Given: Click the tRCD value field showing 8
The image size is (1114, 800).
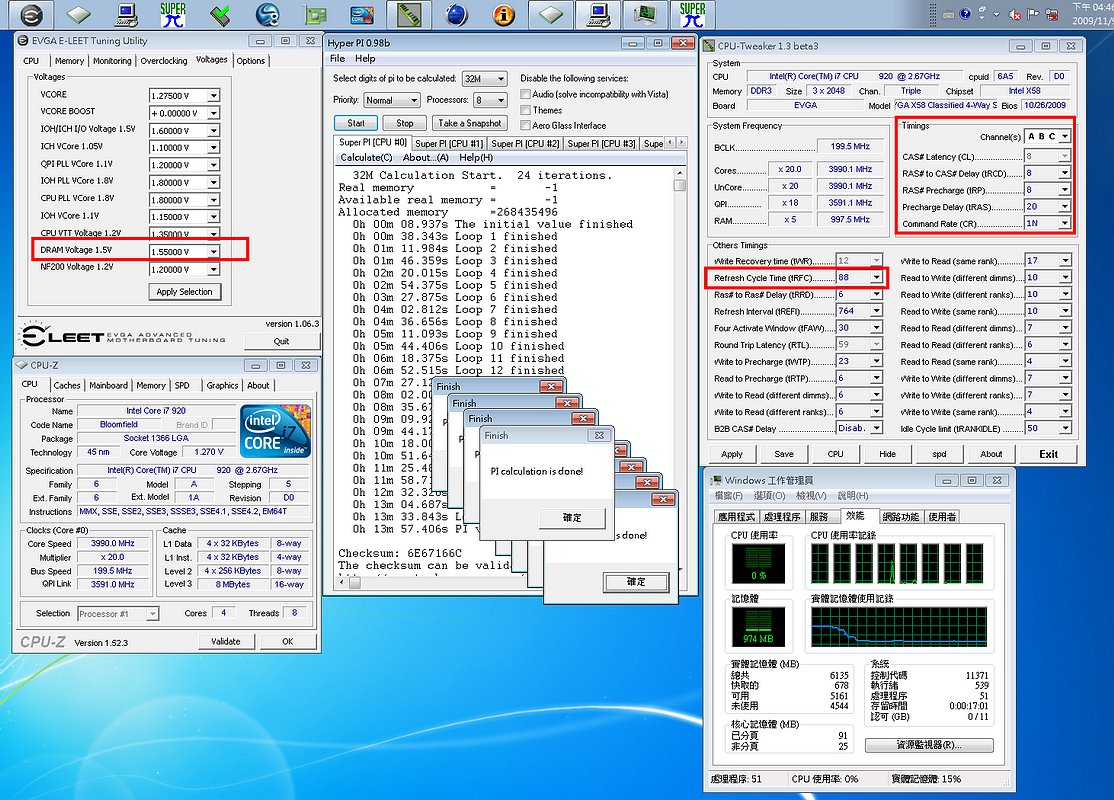Looking at the screenshot, I should 1042,173.
